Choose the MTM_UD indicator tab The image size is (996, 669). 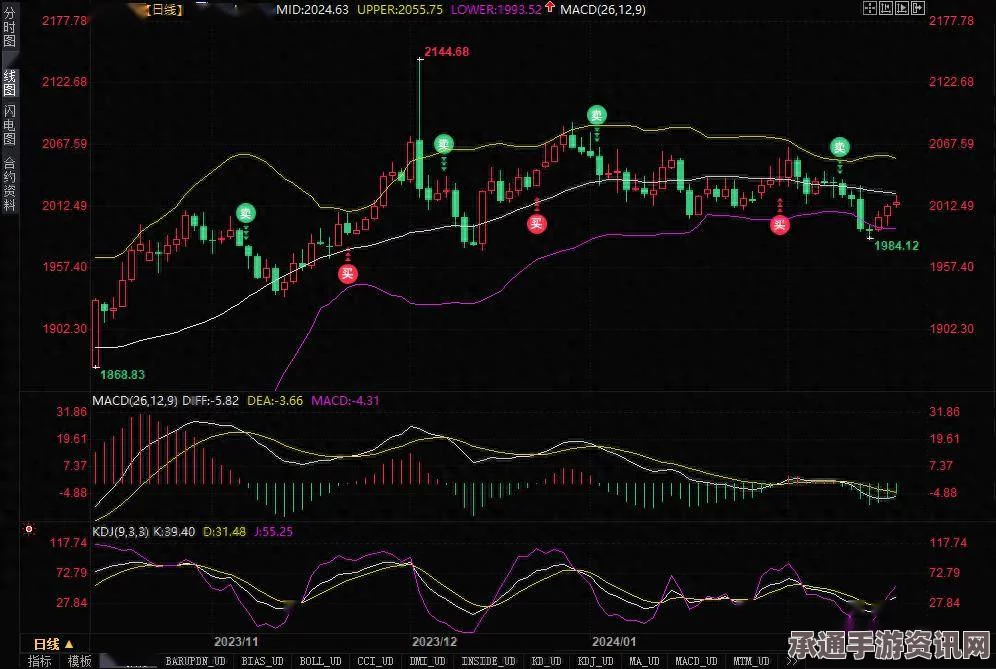(751, 661)
